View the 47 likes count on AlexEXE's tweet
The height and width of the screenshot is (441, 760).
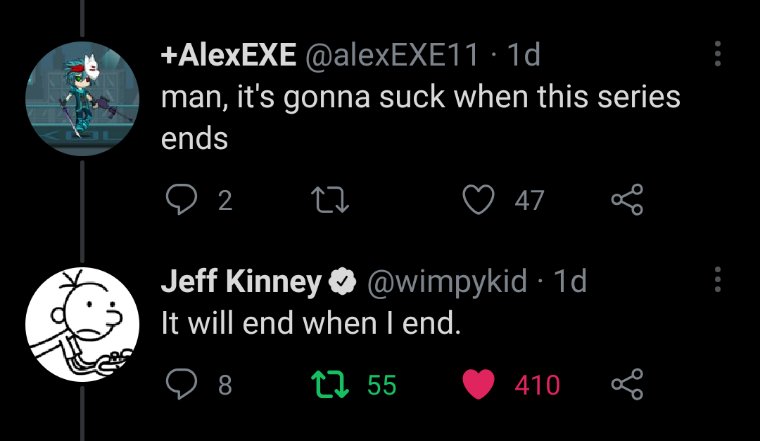(529, 201)
